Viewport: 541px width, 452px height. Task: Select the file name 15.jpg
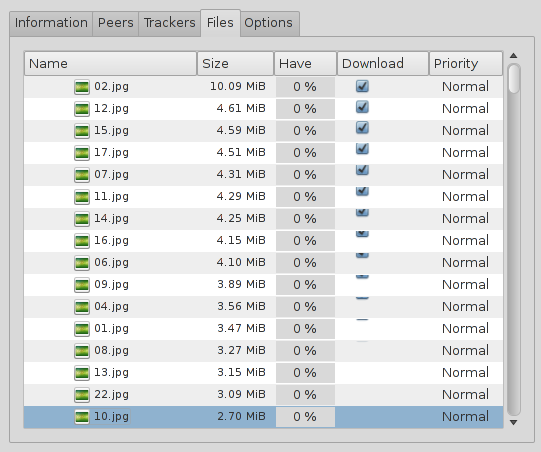click(111, 131)
